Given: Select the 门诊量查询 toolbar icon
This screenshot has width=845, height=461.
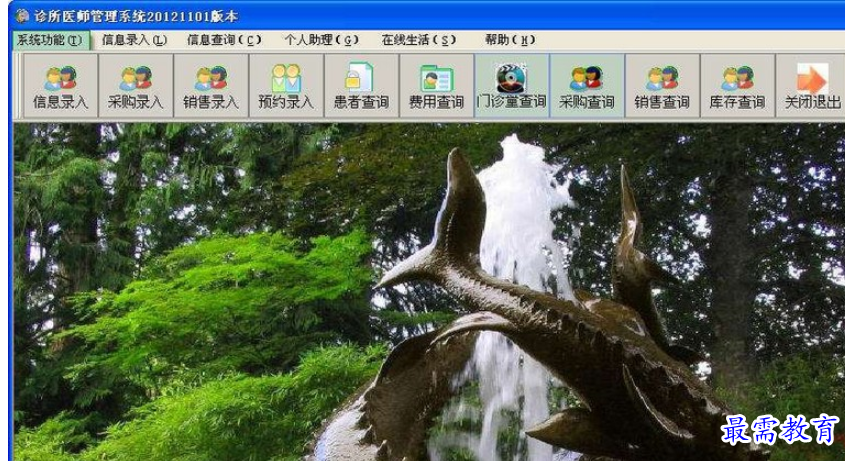Looking at the screenshot, I should (x=512, y=86).
